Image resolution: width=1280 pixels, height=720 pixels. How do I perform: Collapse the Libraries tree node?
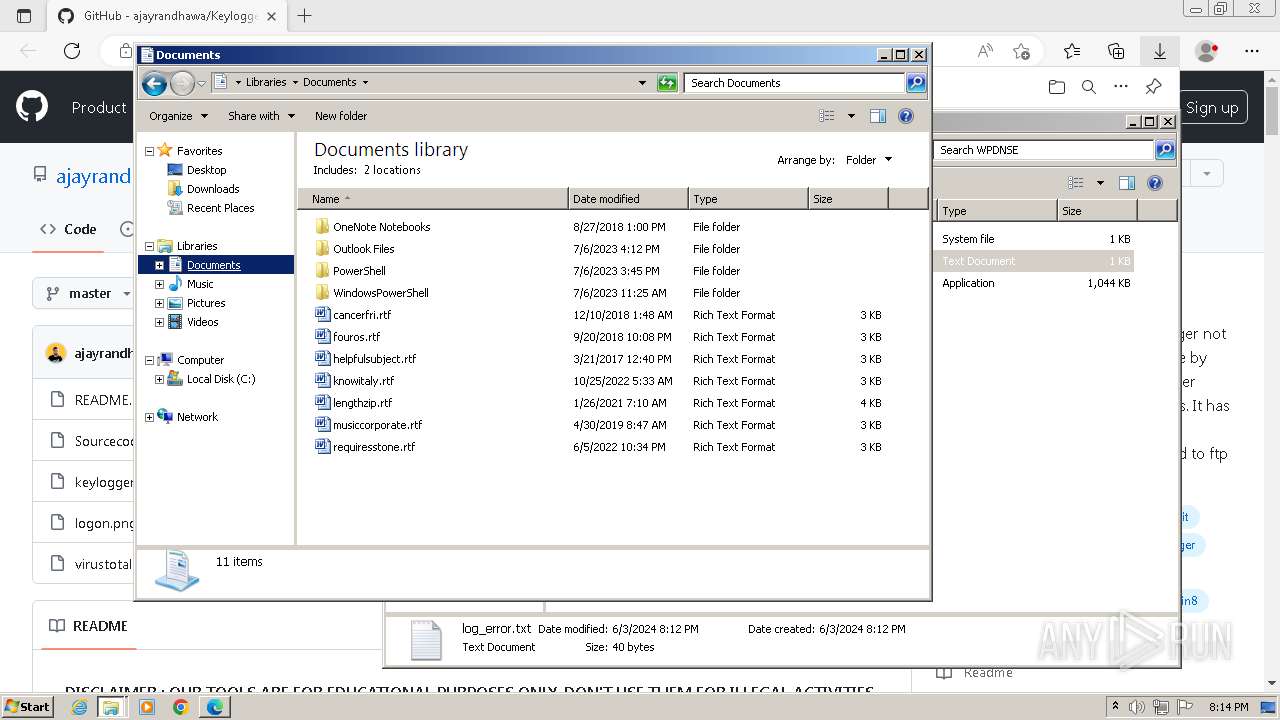[149, 246]
